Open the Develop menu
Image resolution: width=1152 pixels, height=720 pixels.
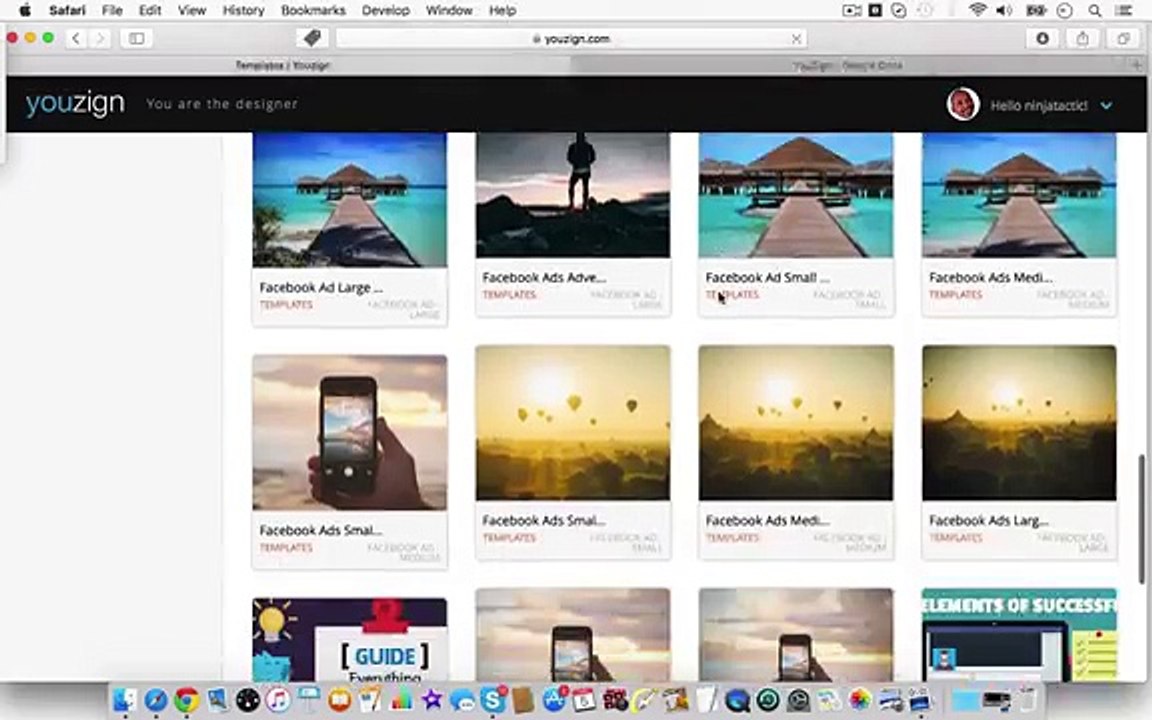[x=386, y=10]
